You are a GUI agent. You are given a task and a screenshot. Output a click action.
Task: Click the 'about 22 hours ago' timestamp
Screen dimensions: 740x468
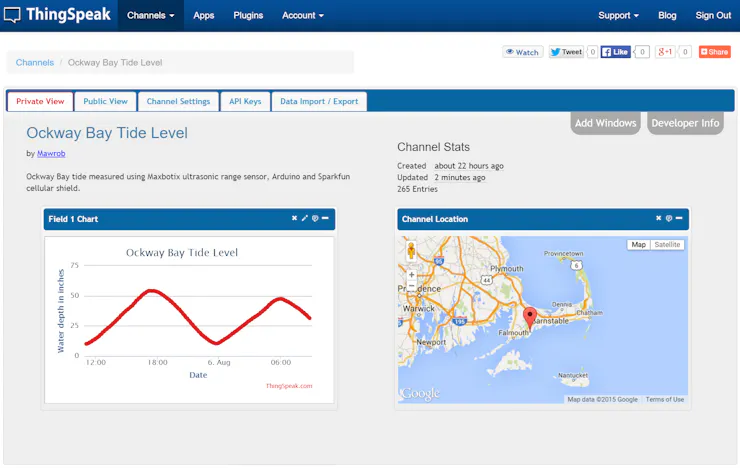click(x=469, y=166)
